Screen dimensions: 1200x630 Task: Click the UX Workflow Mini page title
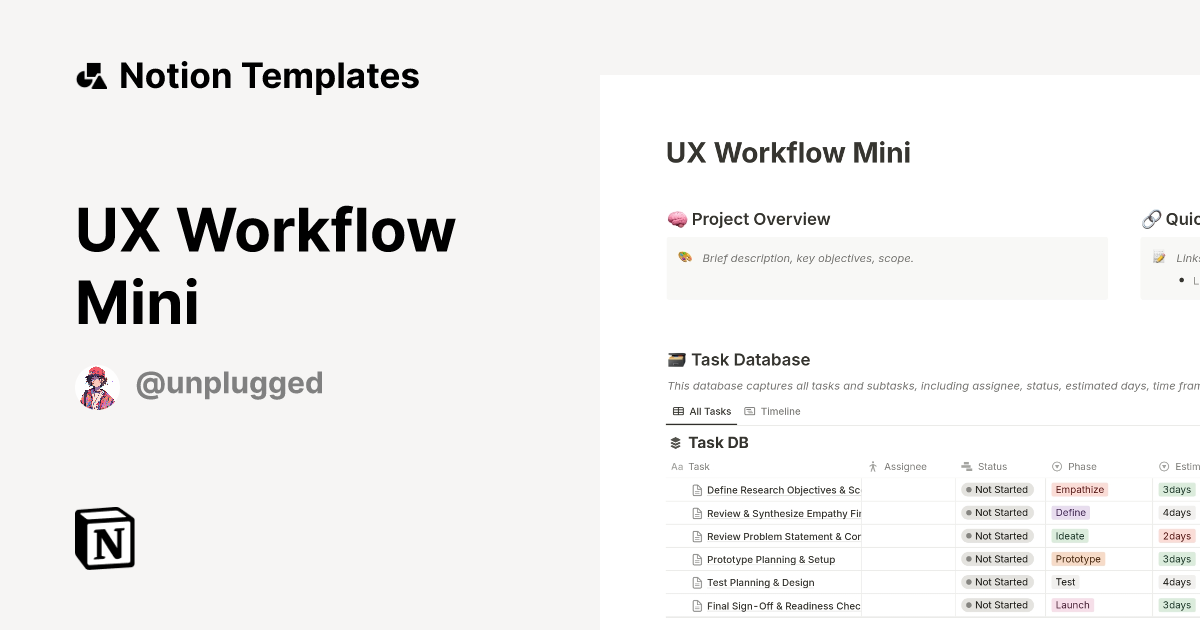pos(788,153)
